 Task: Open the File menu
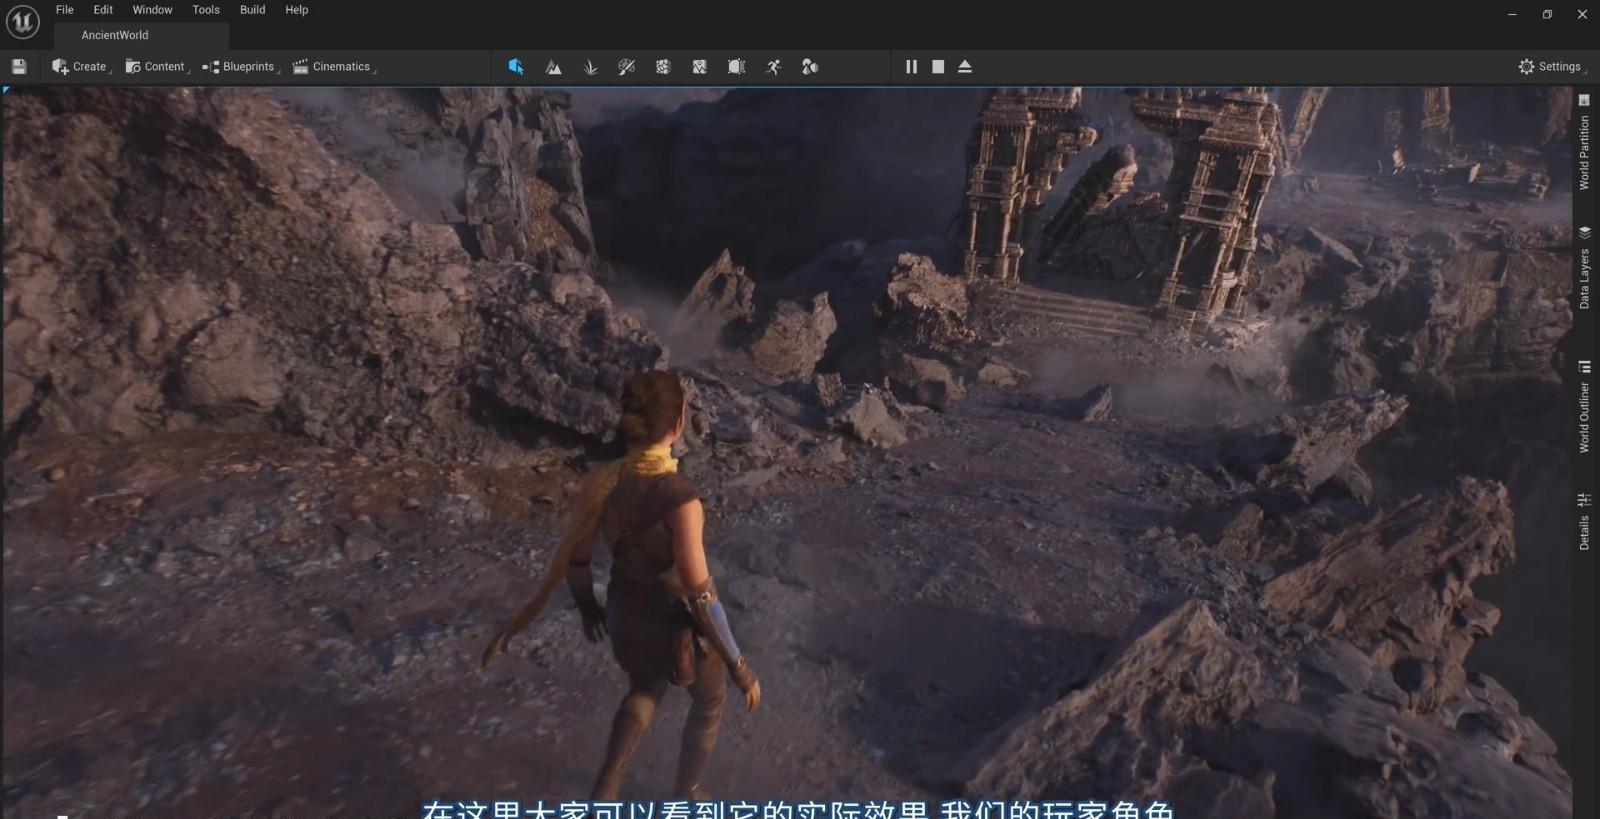click(x=65, y=10)
